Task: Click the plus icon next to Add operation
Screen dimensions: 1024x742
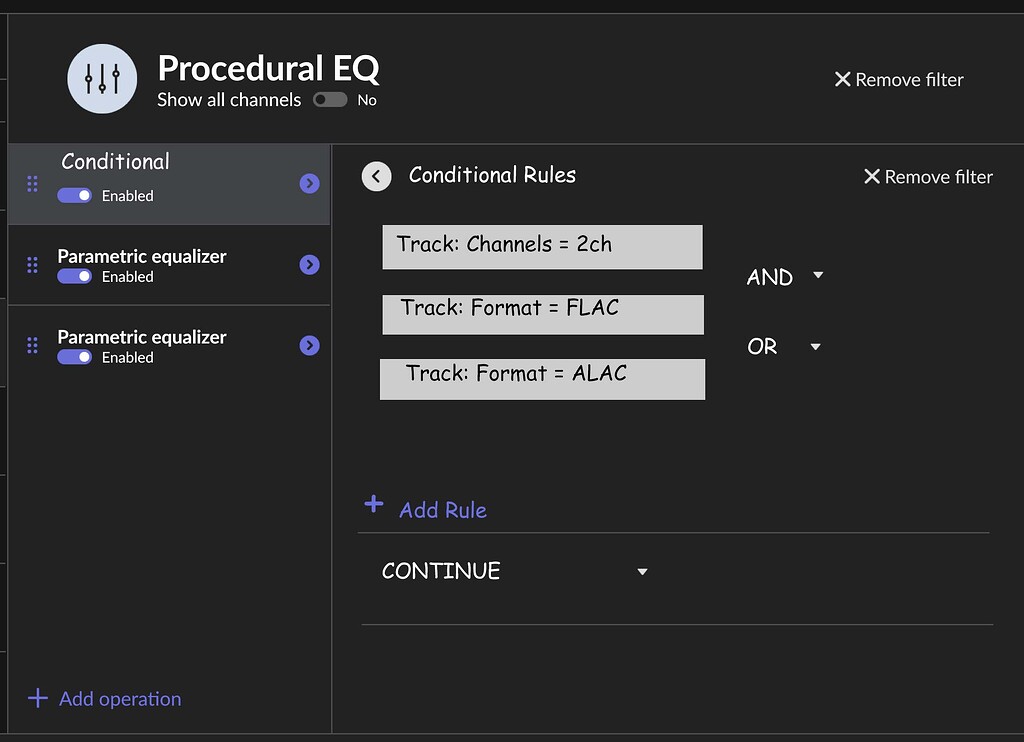Action: coord(37,698)
